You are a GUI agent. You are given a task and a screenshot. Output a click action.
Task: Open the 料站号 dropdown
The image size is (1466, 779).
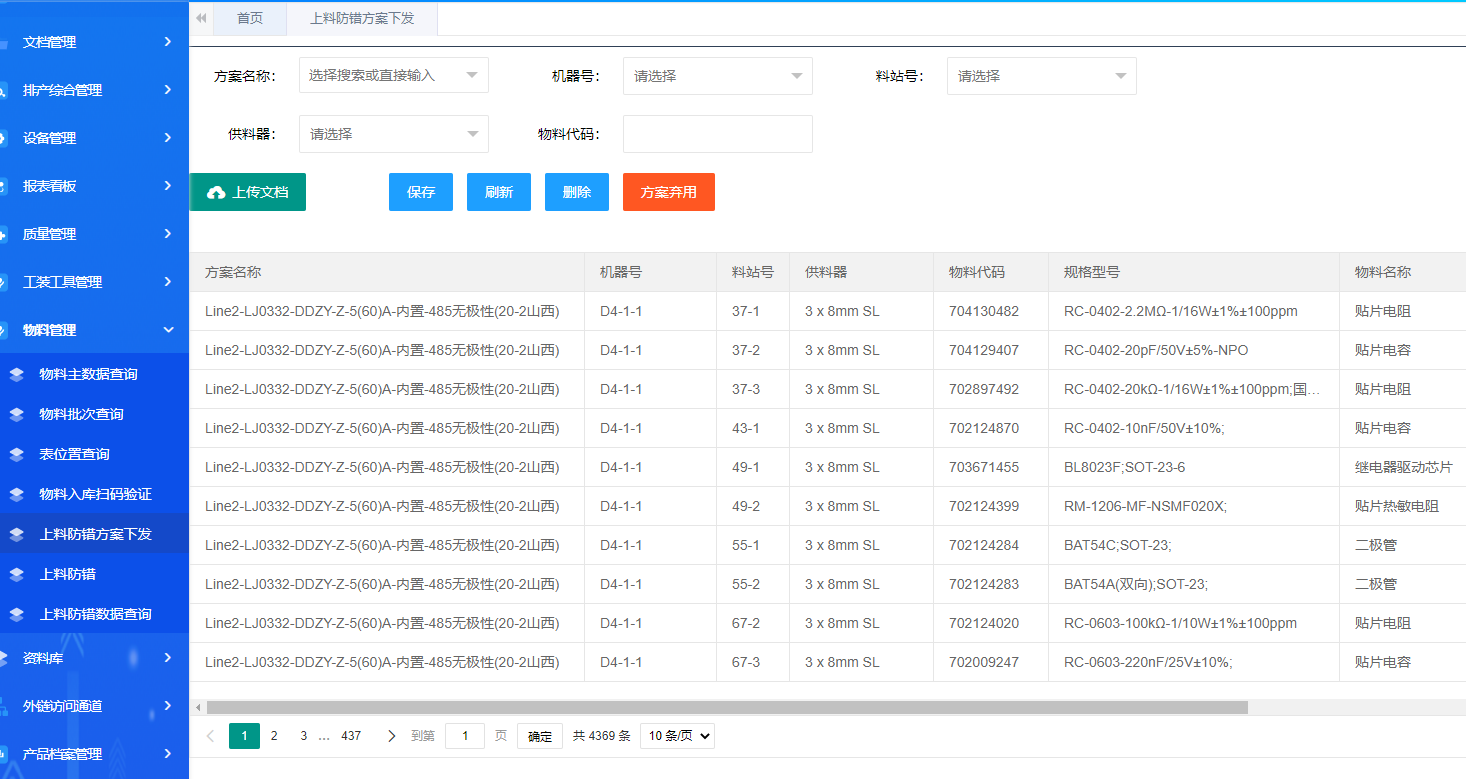[x=1041, y=76]
